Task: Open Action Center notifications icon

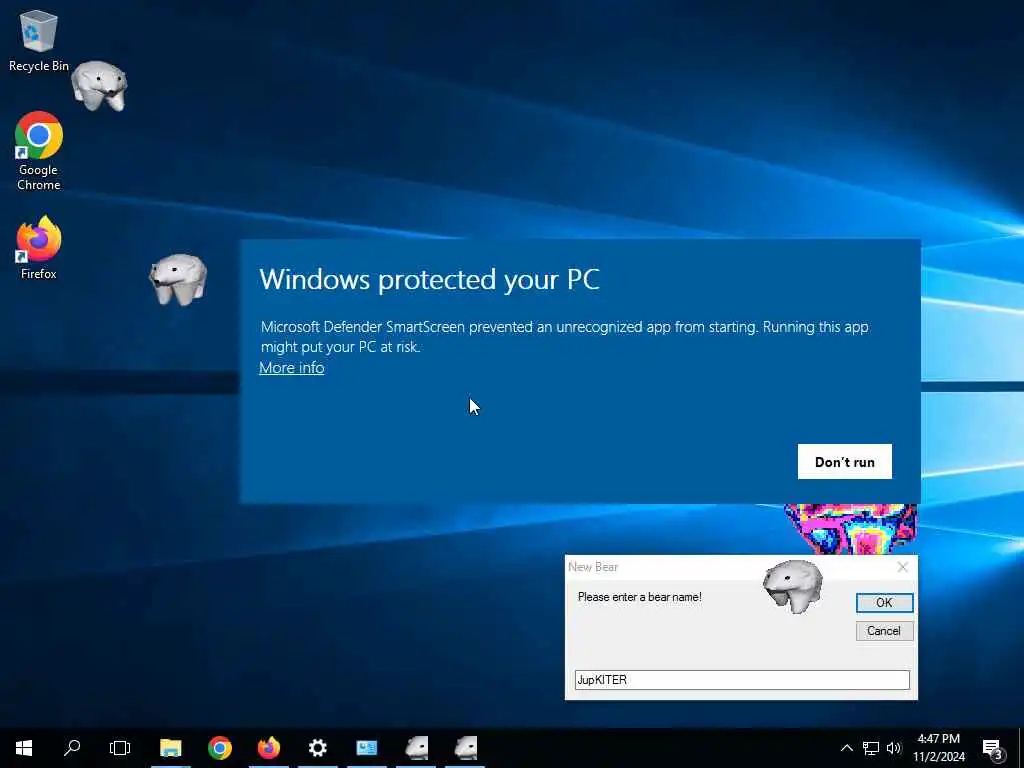Action: 993,748
